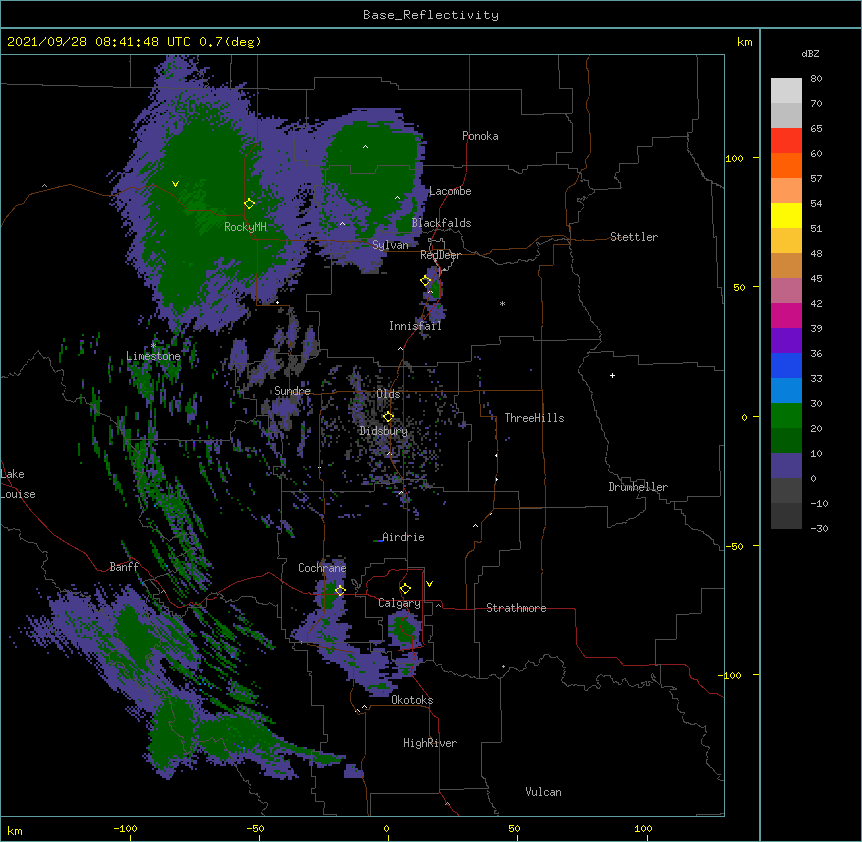Click the Vulcan city label
Screen dimensions: 862x842
pos(543,792)
